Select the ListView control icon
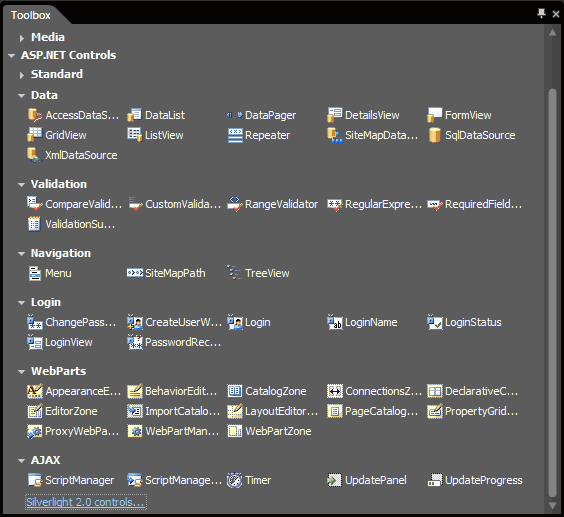Image resolution: width=564 pixels, height=517 pixels. pos(135,135)
